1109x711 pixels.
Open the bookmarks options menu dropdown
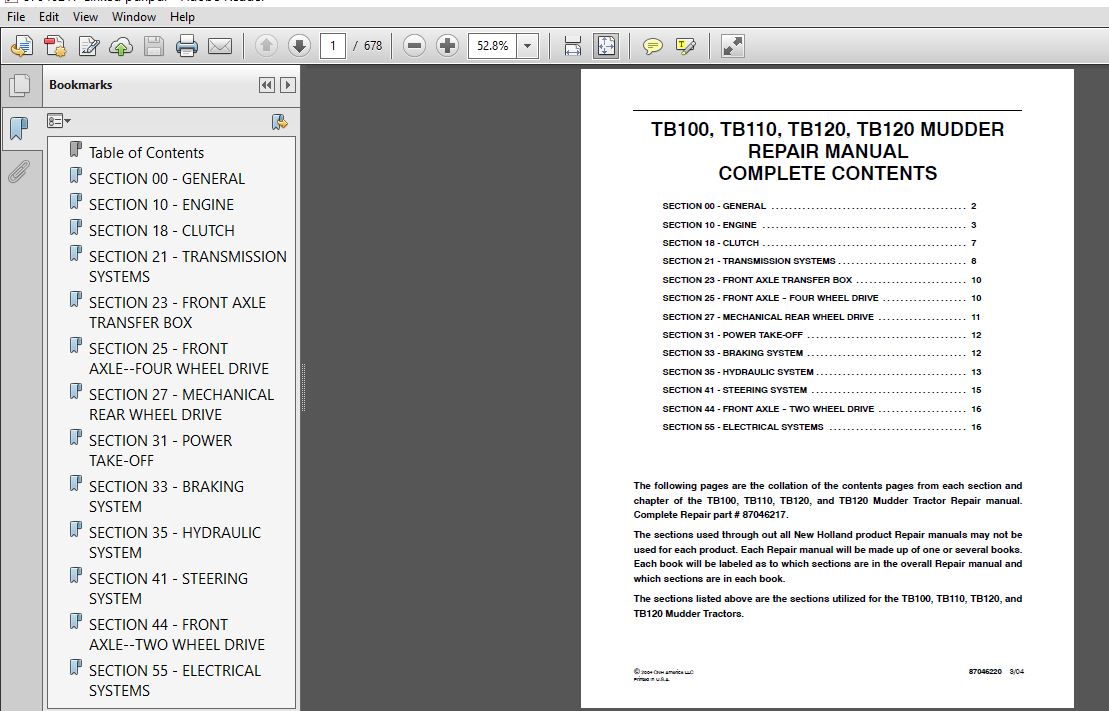click(x=59, y=121)
